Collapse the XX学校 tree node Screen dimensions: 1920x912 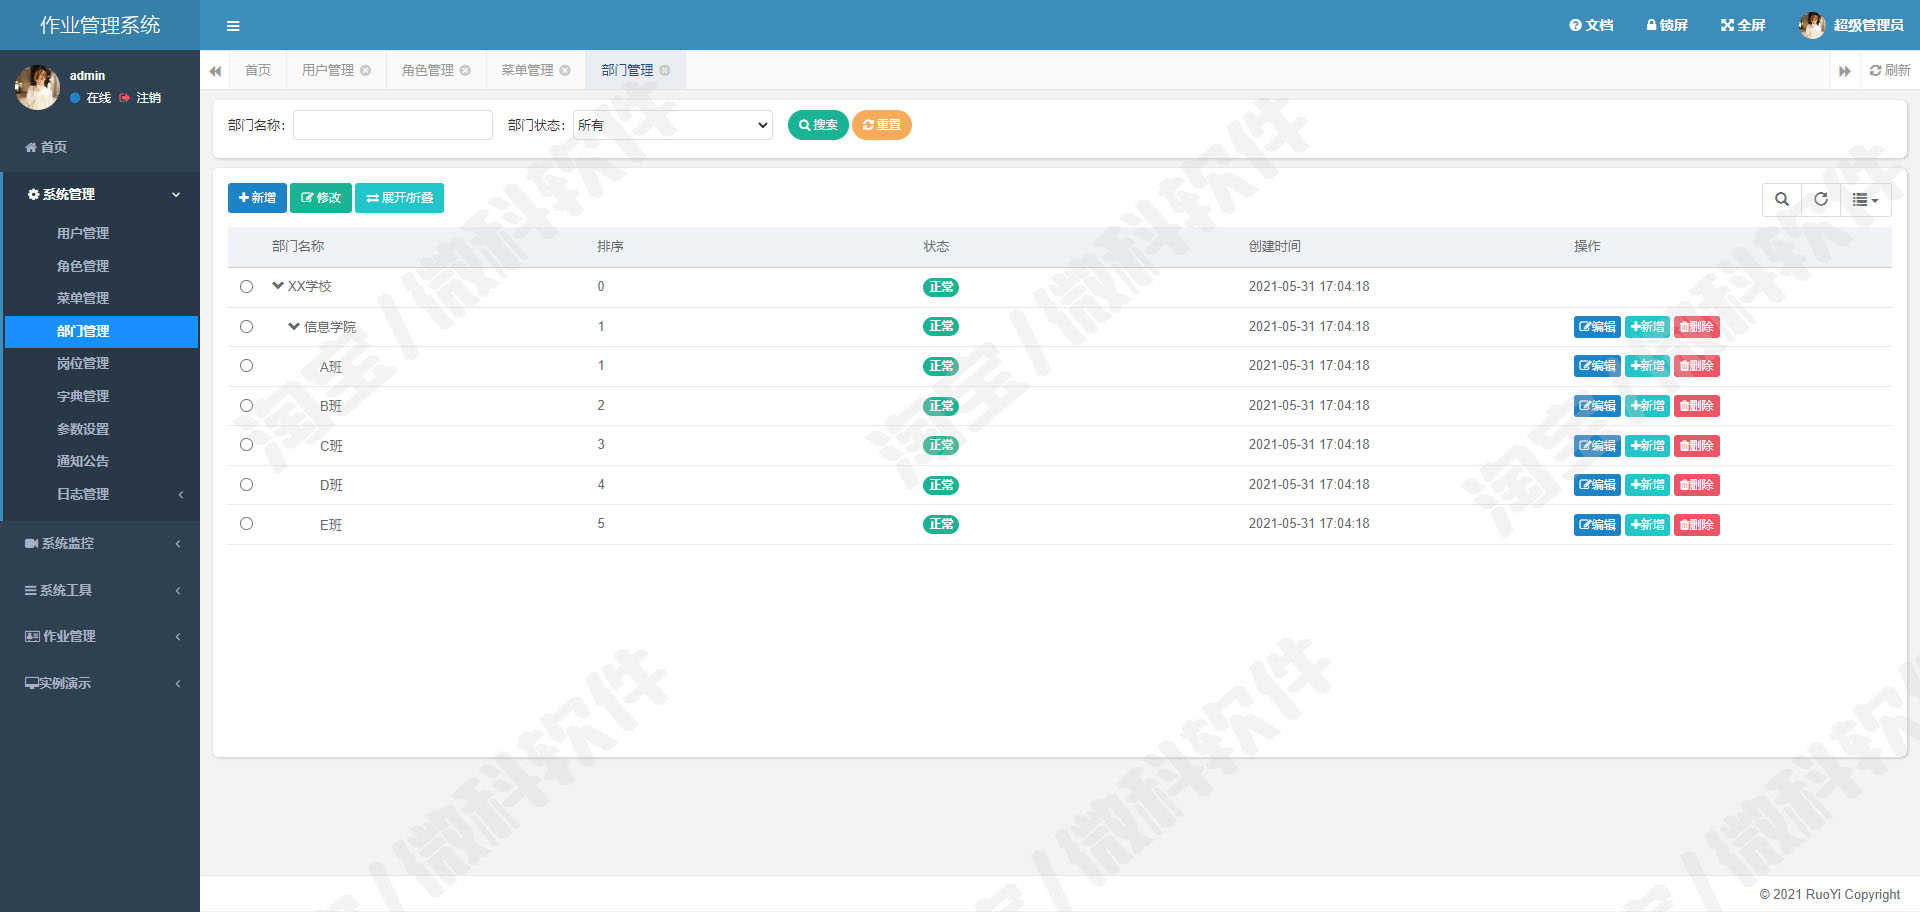point(278,286)
